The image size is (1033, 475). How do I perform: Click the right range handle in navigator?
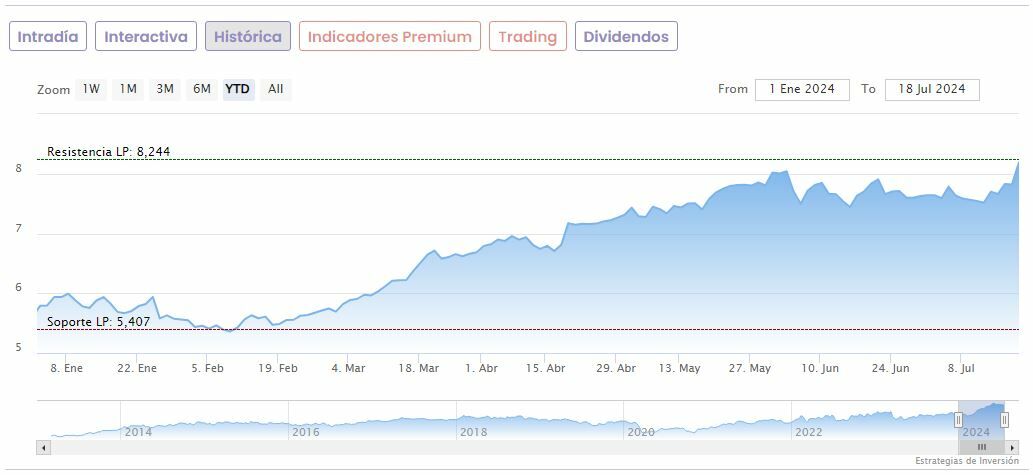1005,420
